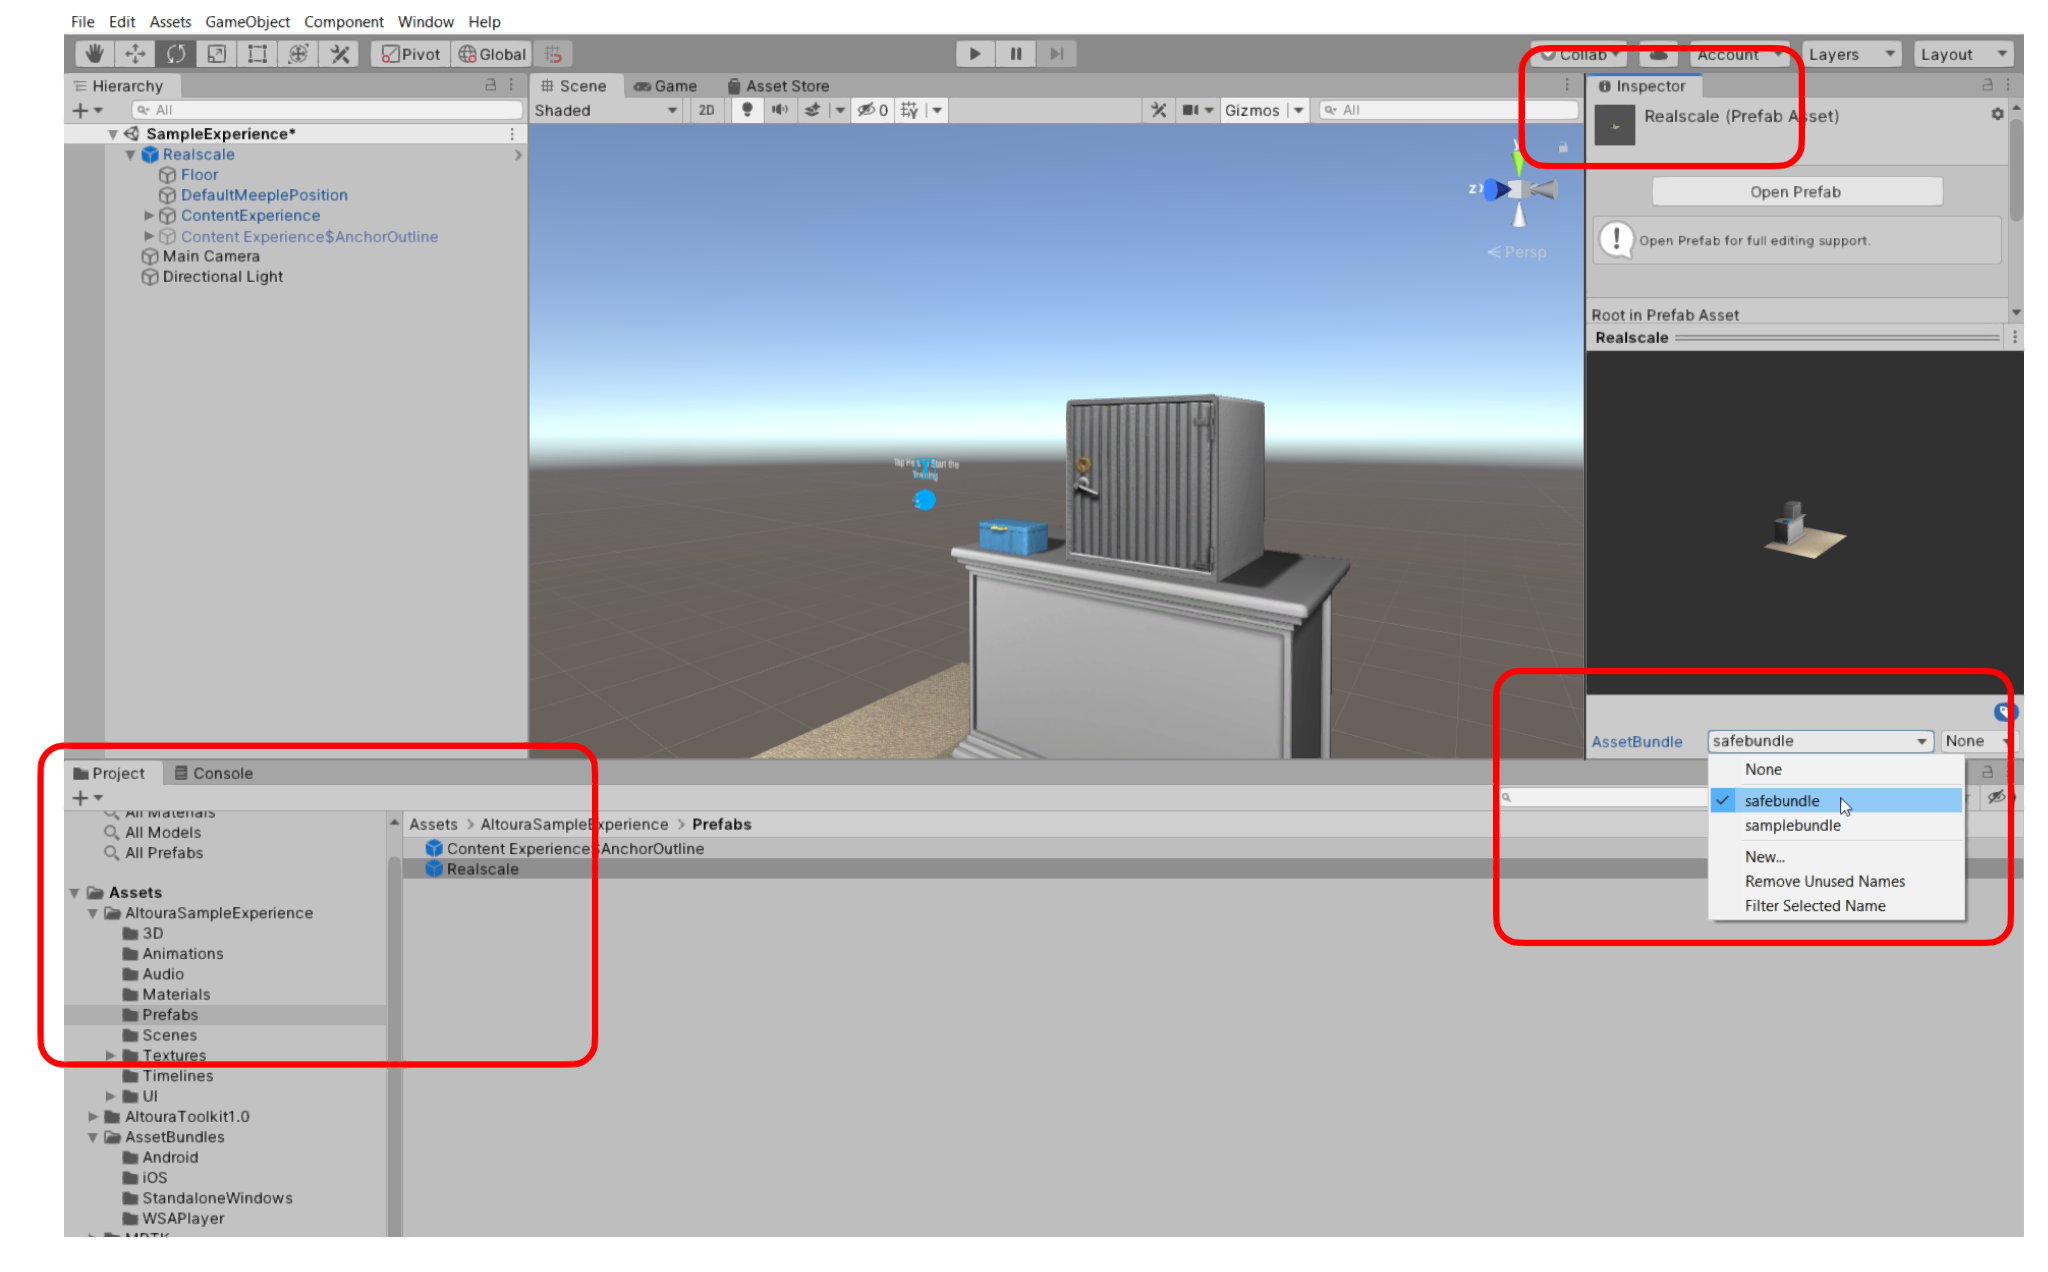Click the Step forward button
2048x1272 pixels.
coord(1056,54)
